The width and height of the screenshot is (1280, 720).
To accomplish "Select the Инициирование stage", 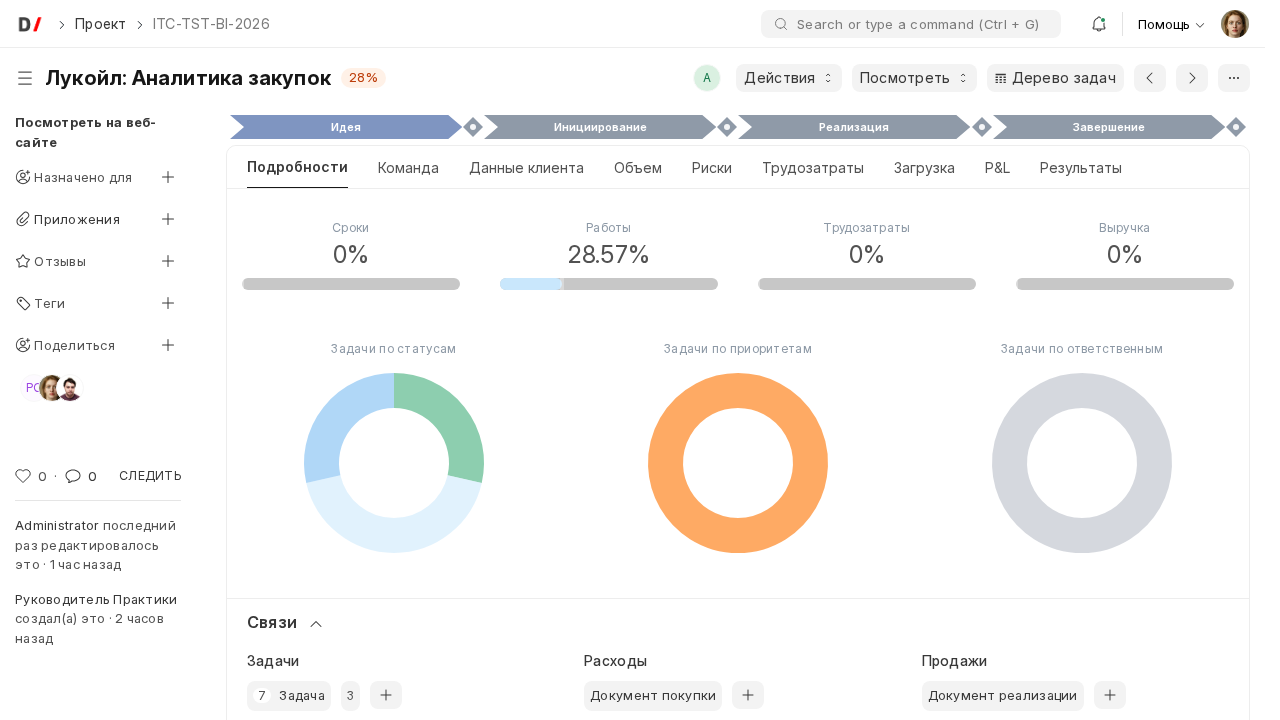I will 600,127.
